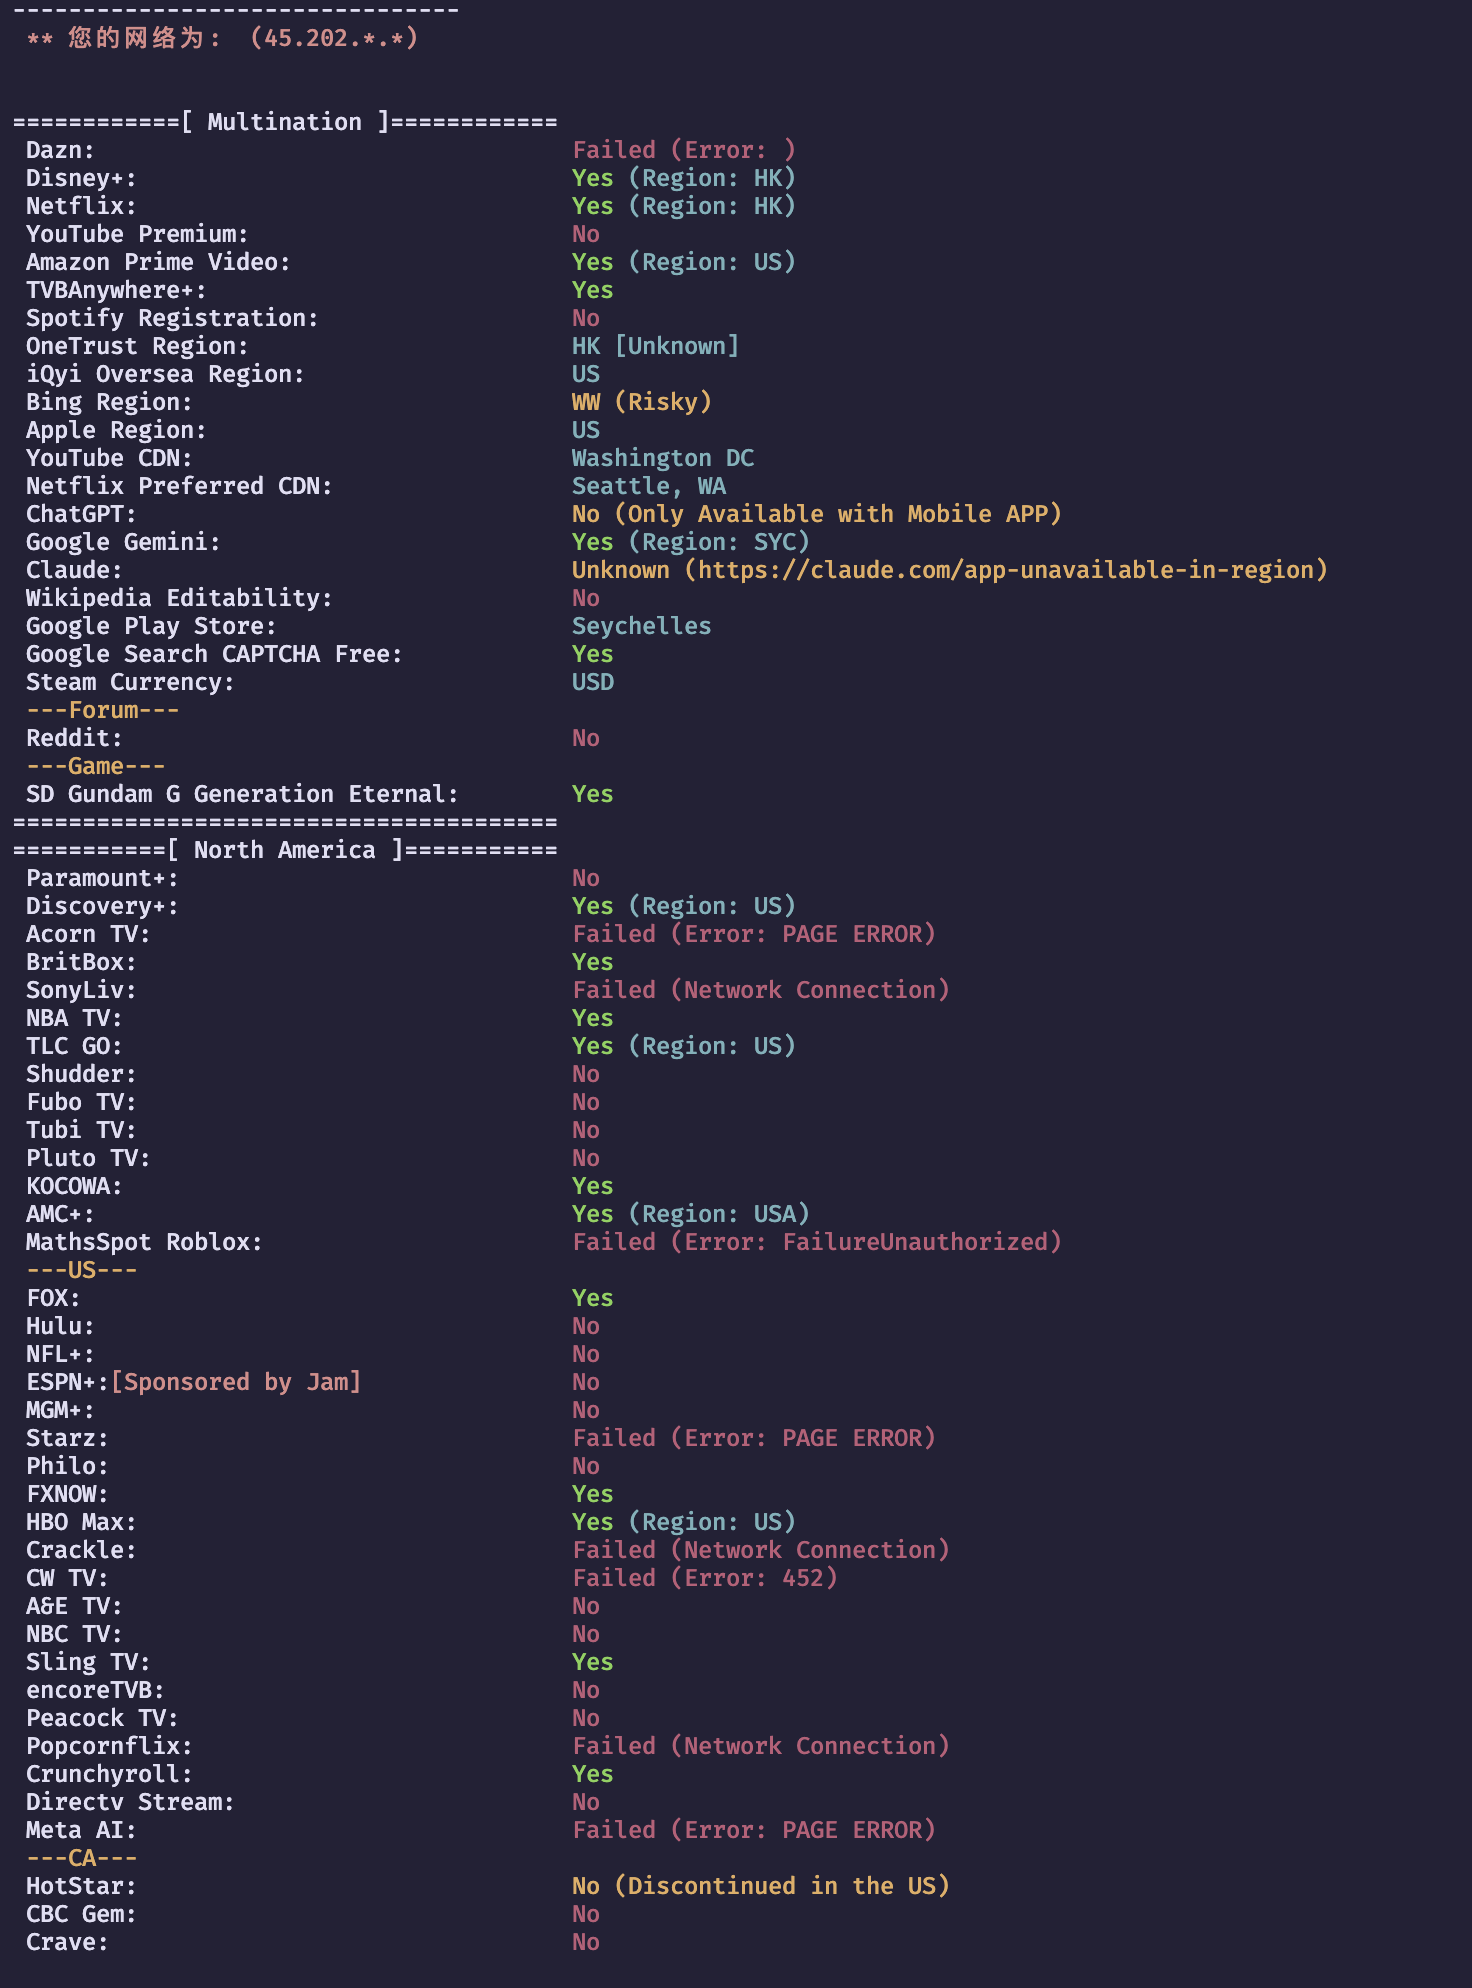
Task: Click the Multination section header
Action: 285,122
